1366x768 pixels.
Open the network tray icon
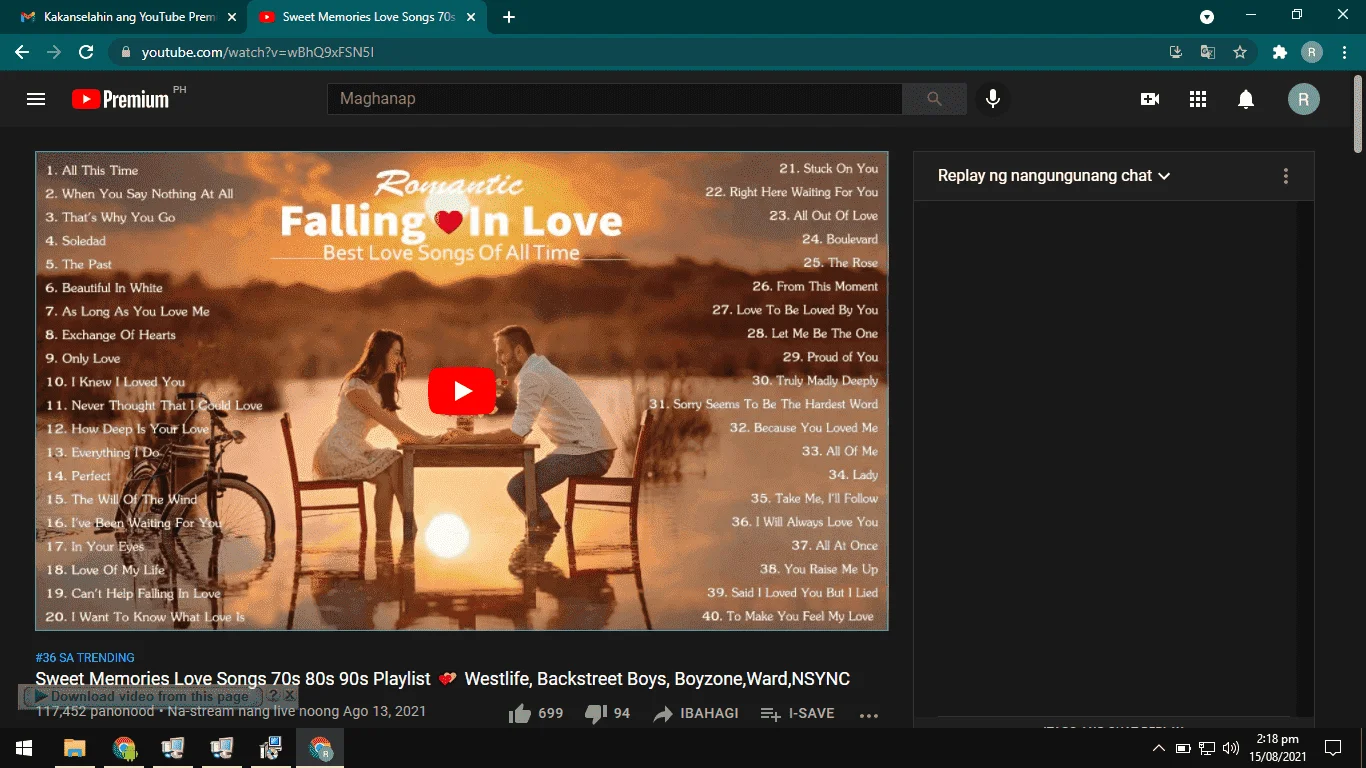click(1207, 748)
